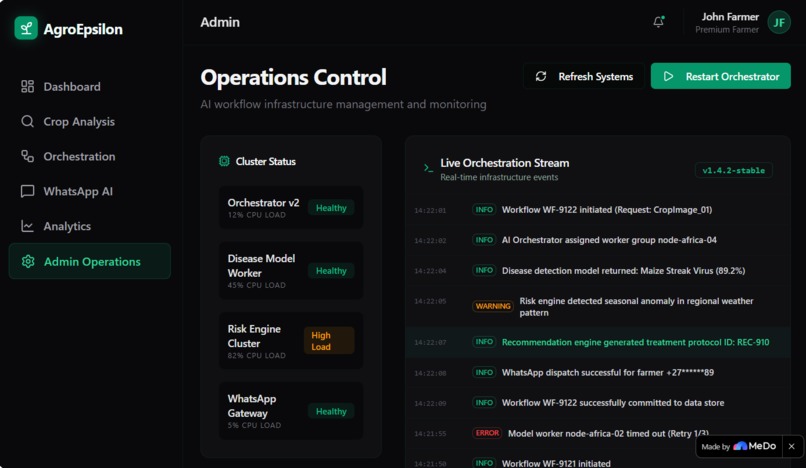Open notifications via the bell icon

[x=658, y=22]
